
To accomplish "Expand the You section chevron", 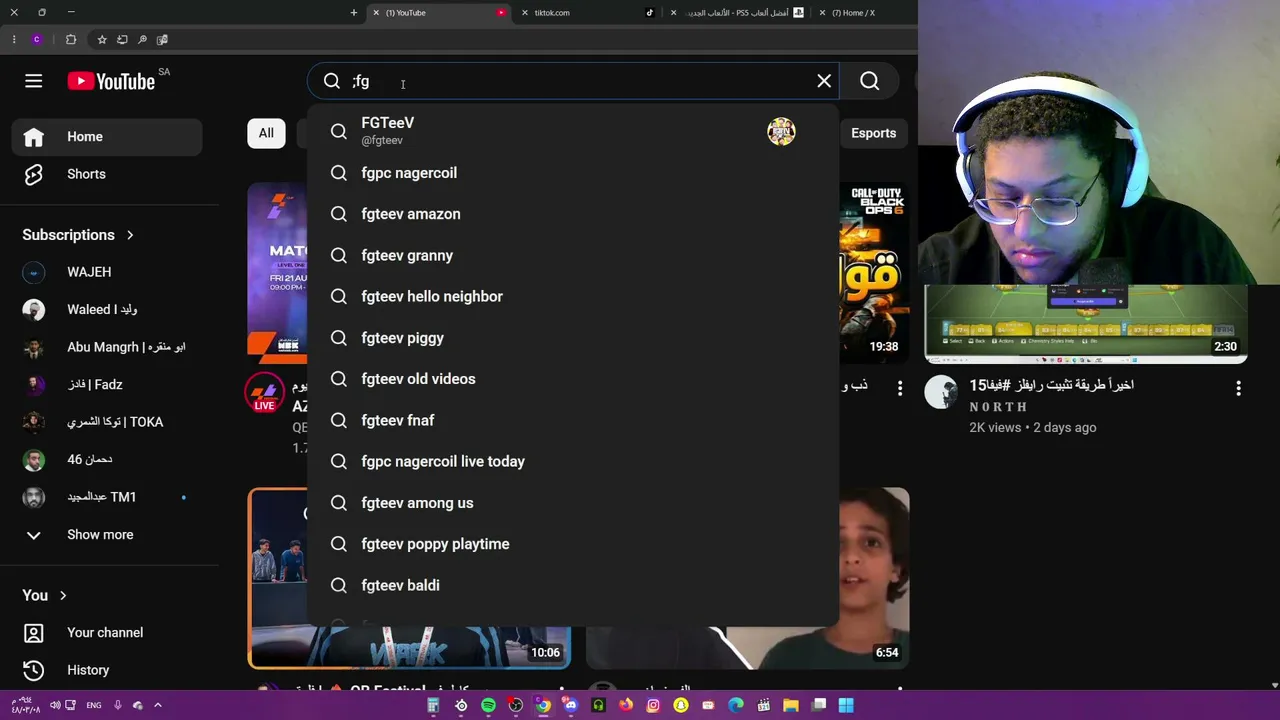I will pyautogui.click(x=63, y=596).
